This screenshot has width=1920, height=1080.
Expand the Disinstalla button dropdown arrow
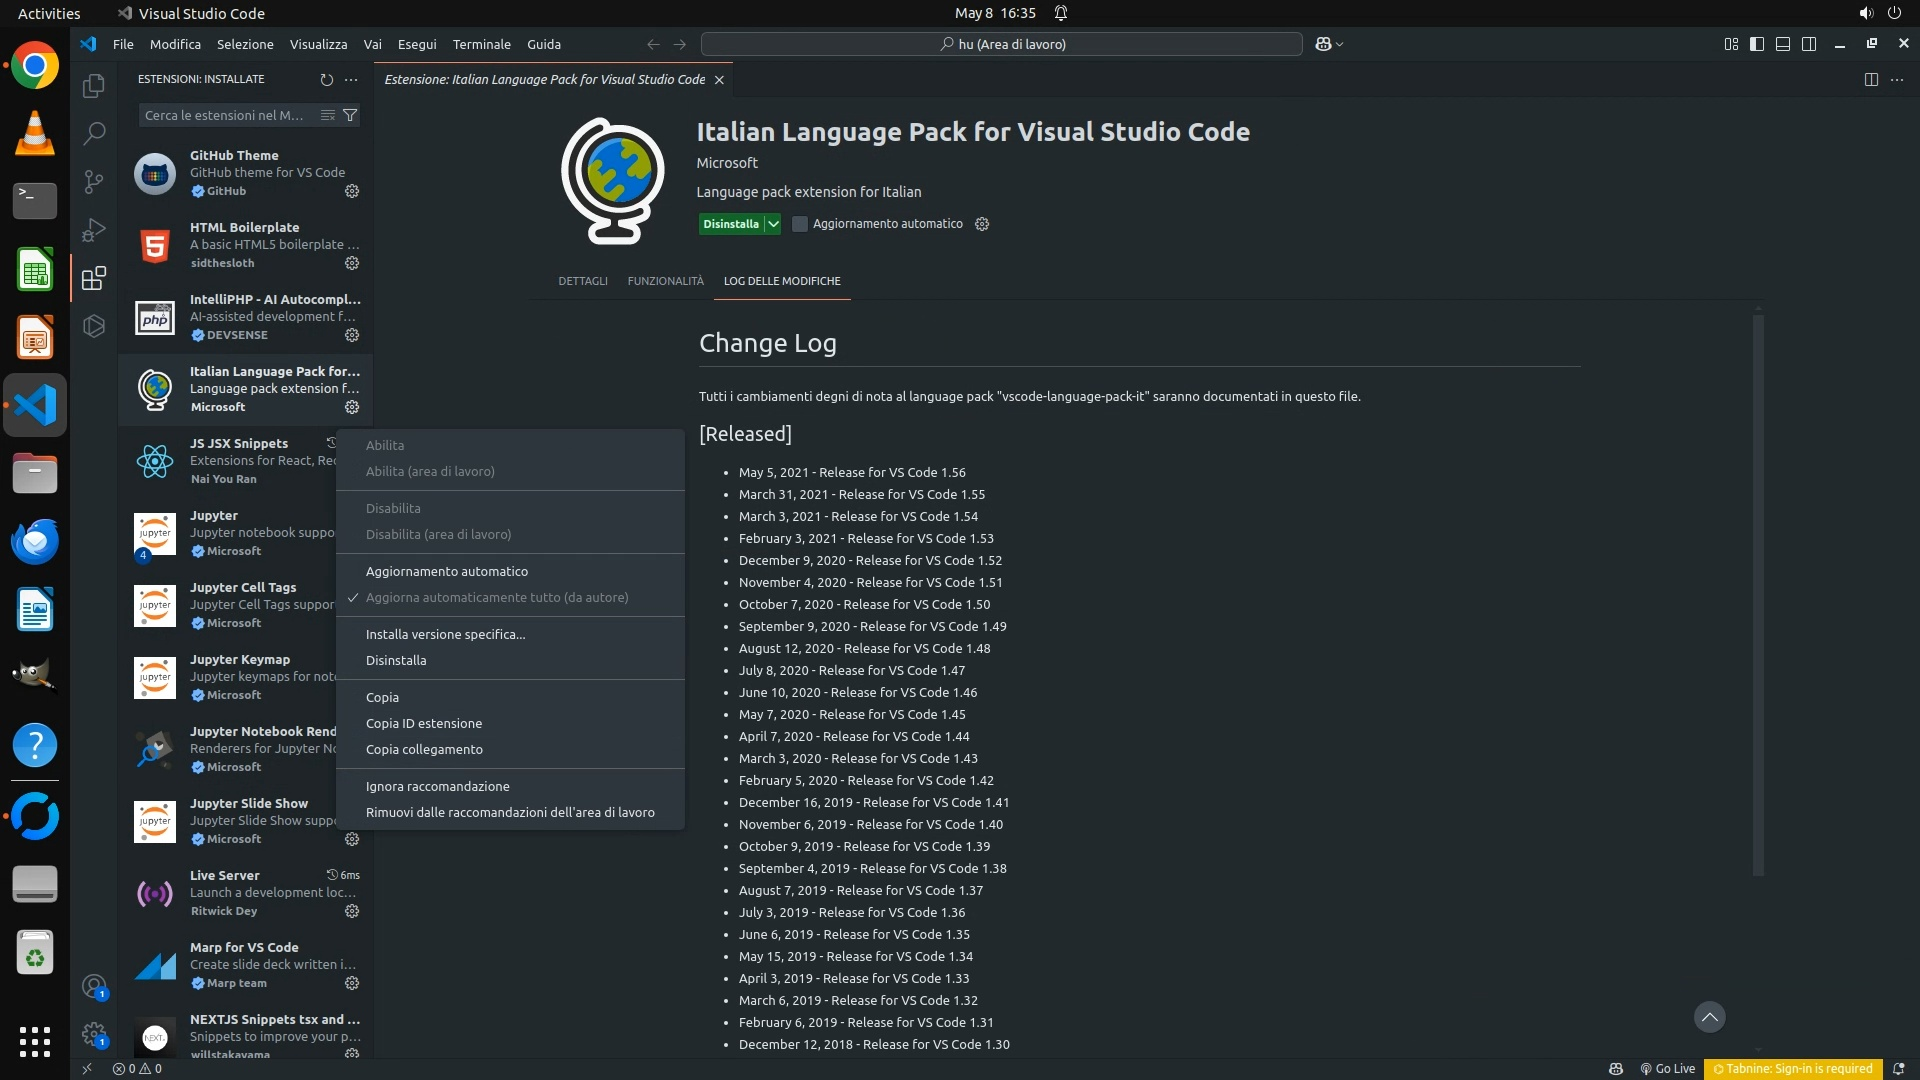point(773,224)
